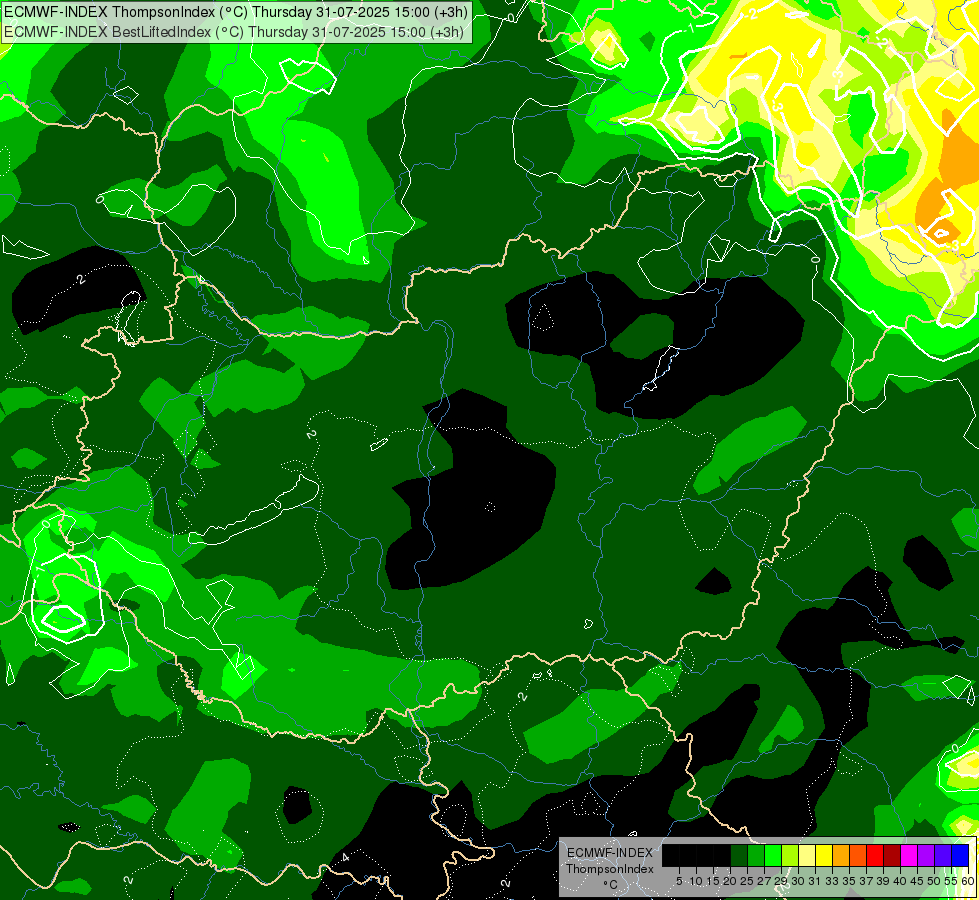Screen dimensions: 979x900
Task: Click the BestLiftedIndex title line at top
Action: (x=234, y=32)
